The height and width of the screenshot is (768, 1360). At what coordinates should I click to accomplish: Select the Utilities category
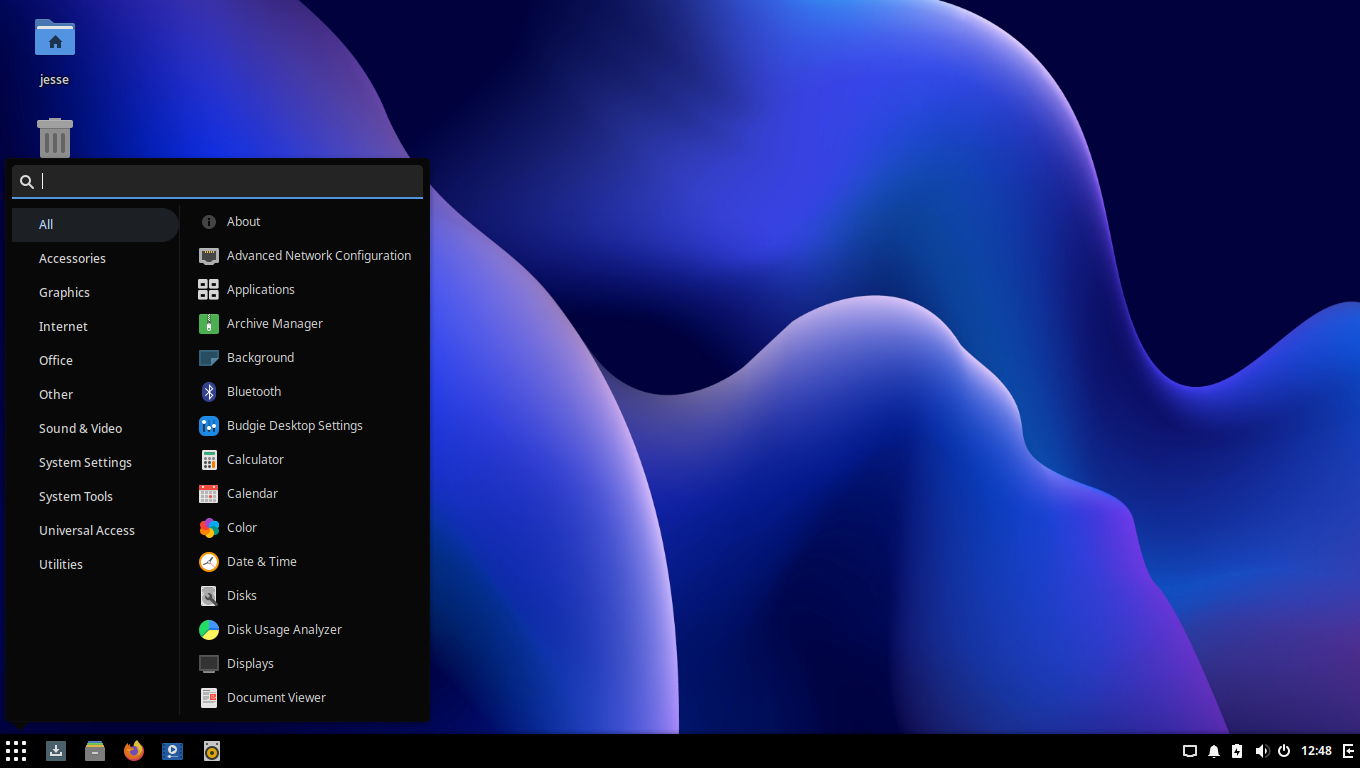click(x=95, y=565)
